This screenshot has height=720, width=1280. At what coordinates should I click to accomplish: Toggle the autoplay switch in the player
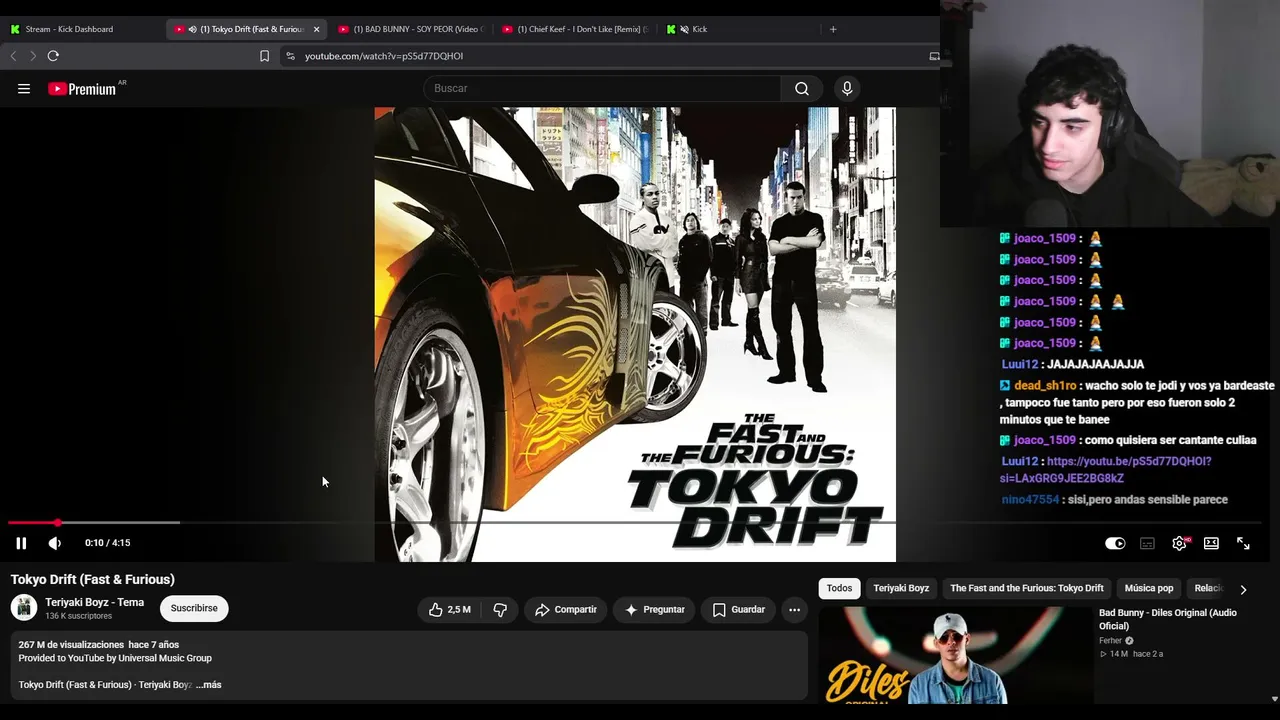coord(1115,543)
